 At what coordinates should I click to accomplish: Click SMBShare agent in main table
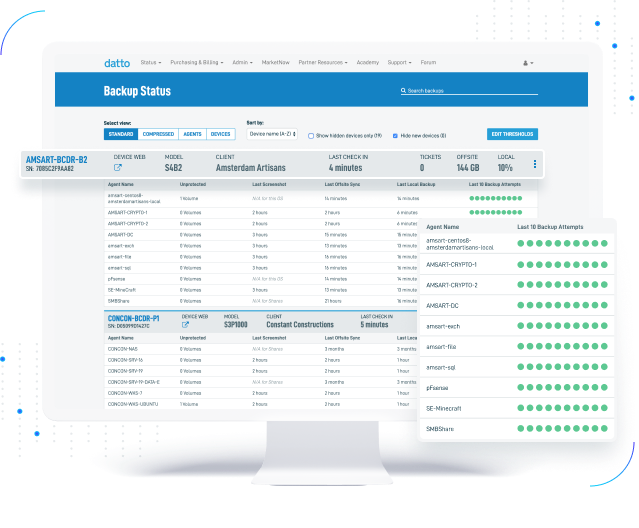pos(119,301)
